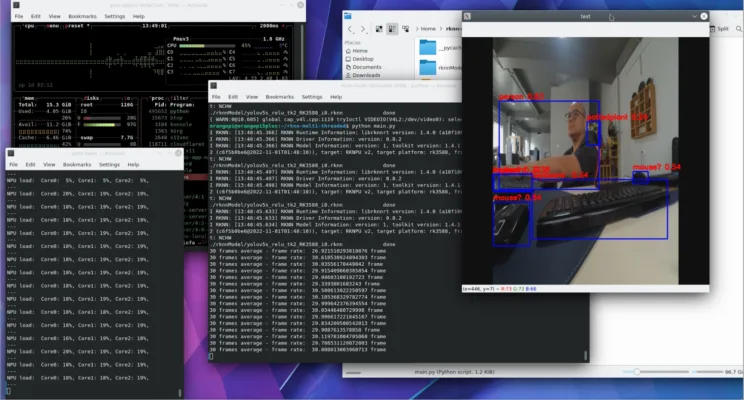Click the main.py status bar text
The height and width of the screenshot is (400, 744).
click(454, 372)
